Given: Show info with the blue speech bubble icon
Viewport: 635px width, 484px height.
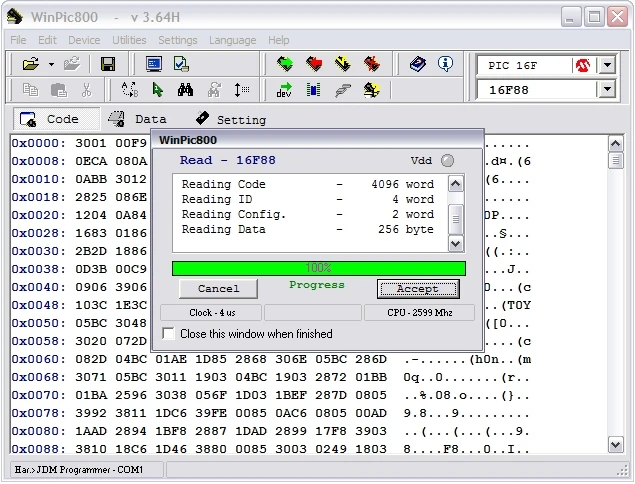Looking at the screenshot, I should pyautogui.click(x=445, y=64).
